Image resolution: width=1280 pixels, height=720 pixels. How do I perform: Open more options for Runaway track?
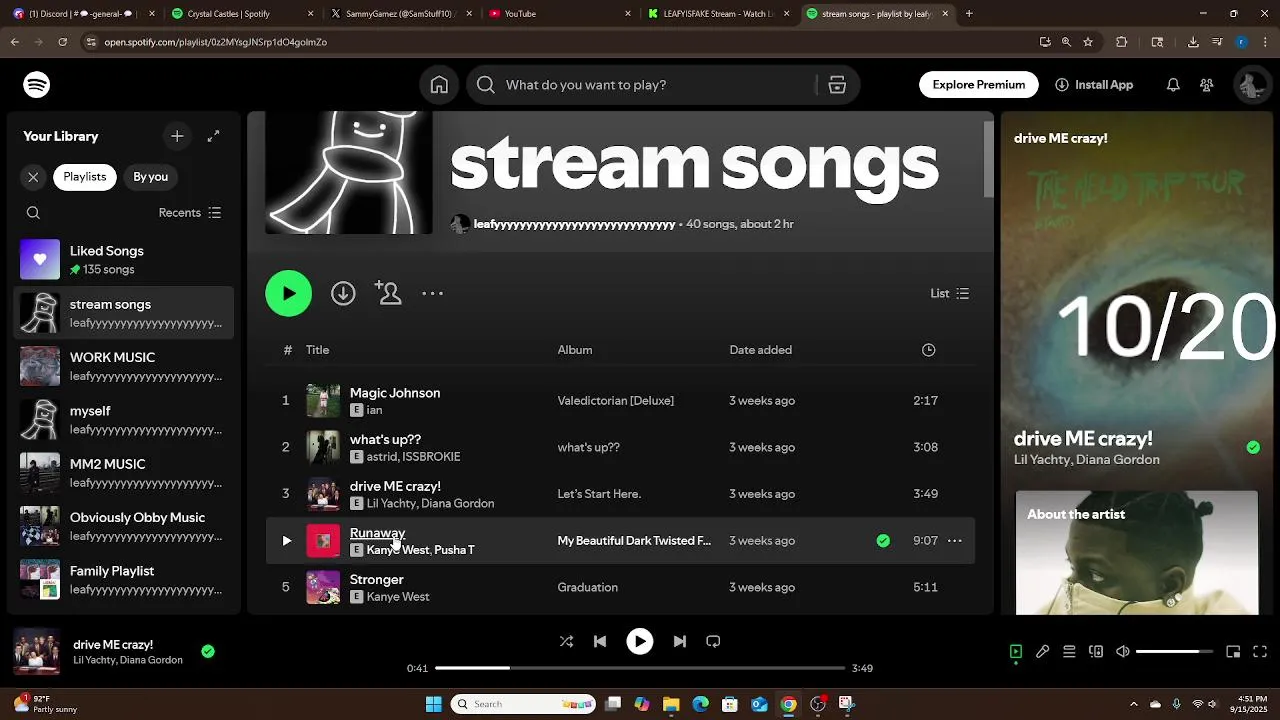[x=955, y=541]
